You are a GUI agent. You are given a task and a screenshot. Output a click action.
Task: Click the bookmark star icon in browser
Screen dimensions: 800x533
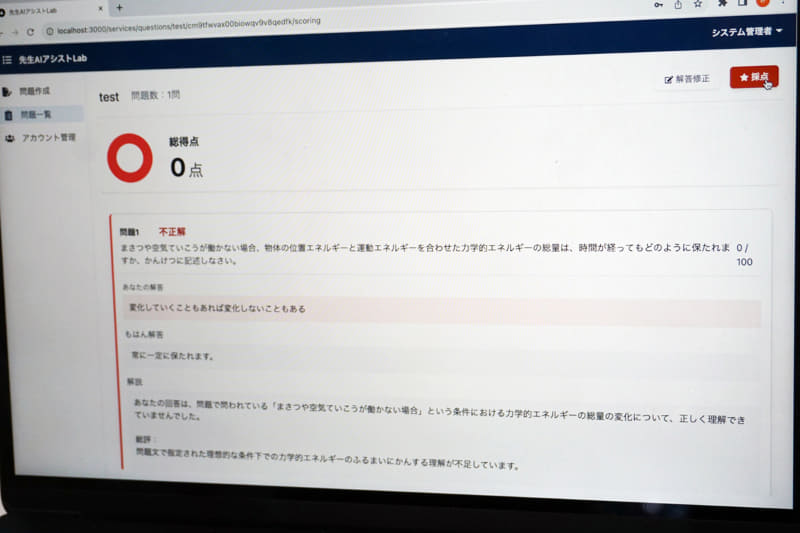(x=698, y=4)
